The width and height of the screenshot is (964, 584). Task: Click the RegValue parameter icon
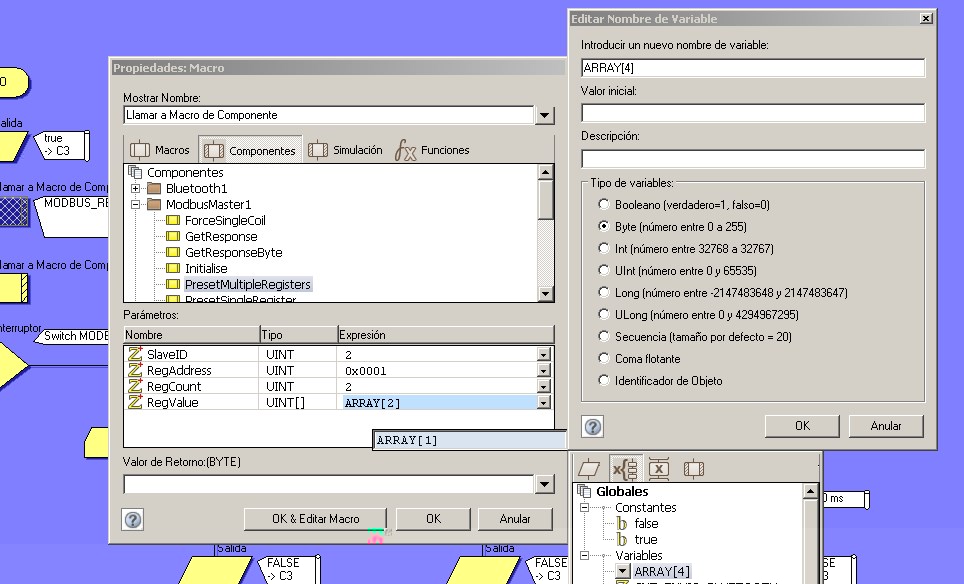point(135,402)
